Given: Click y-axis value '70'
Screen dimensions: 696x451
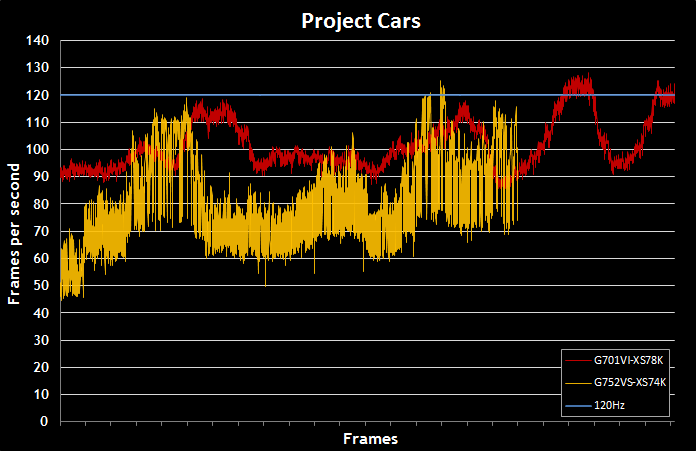Looking at the screenshot, I should 41,231.
